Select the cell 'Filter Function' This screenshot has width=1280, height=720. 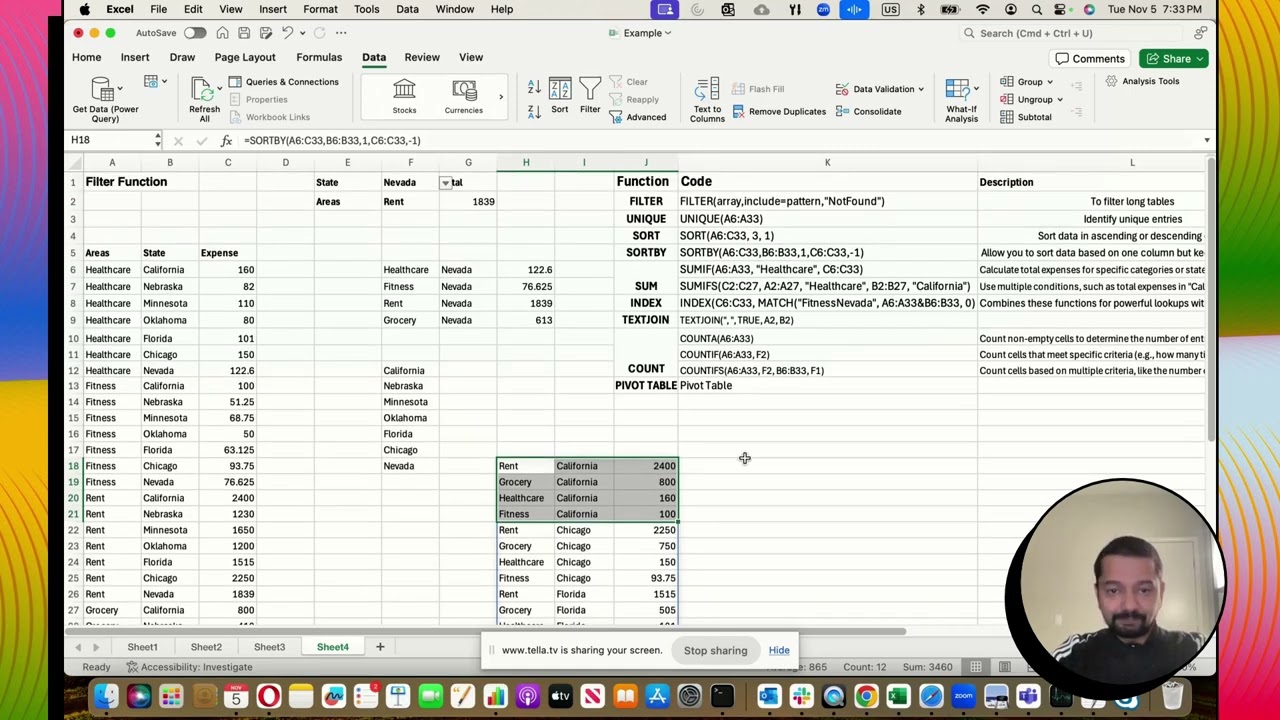click(126, 182)
